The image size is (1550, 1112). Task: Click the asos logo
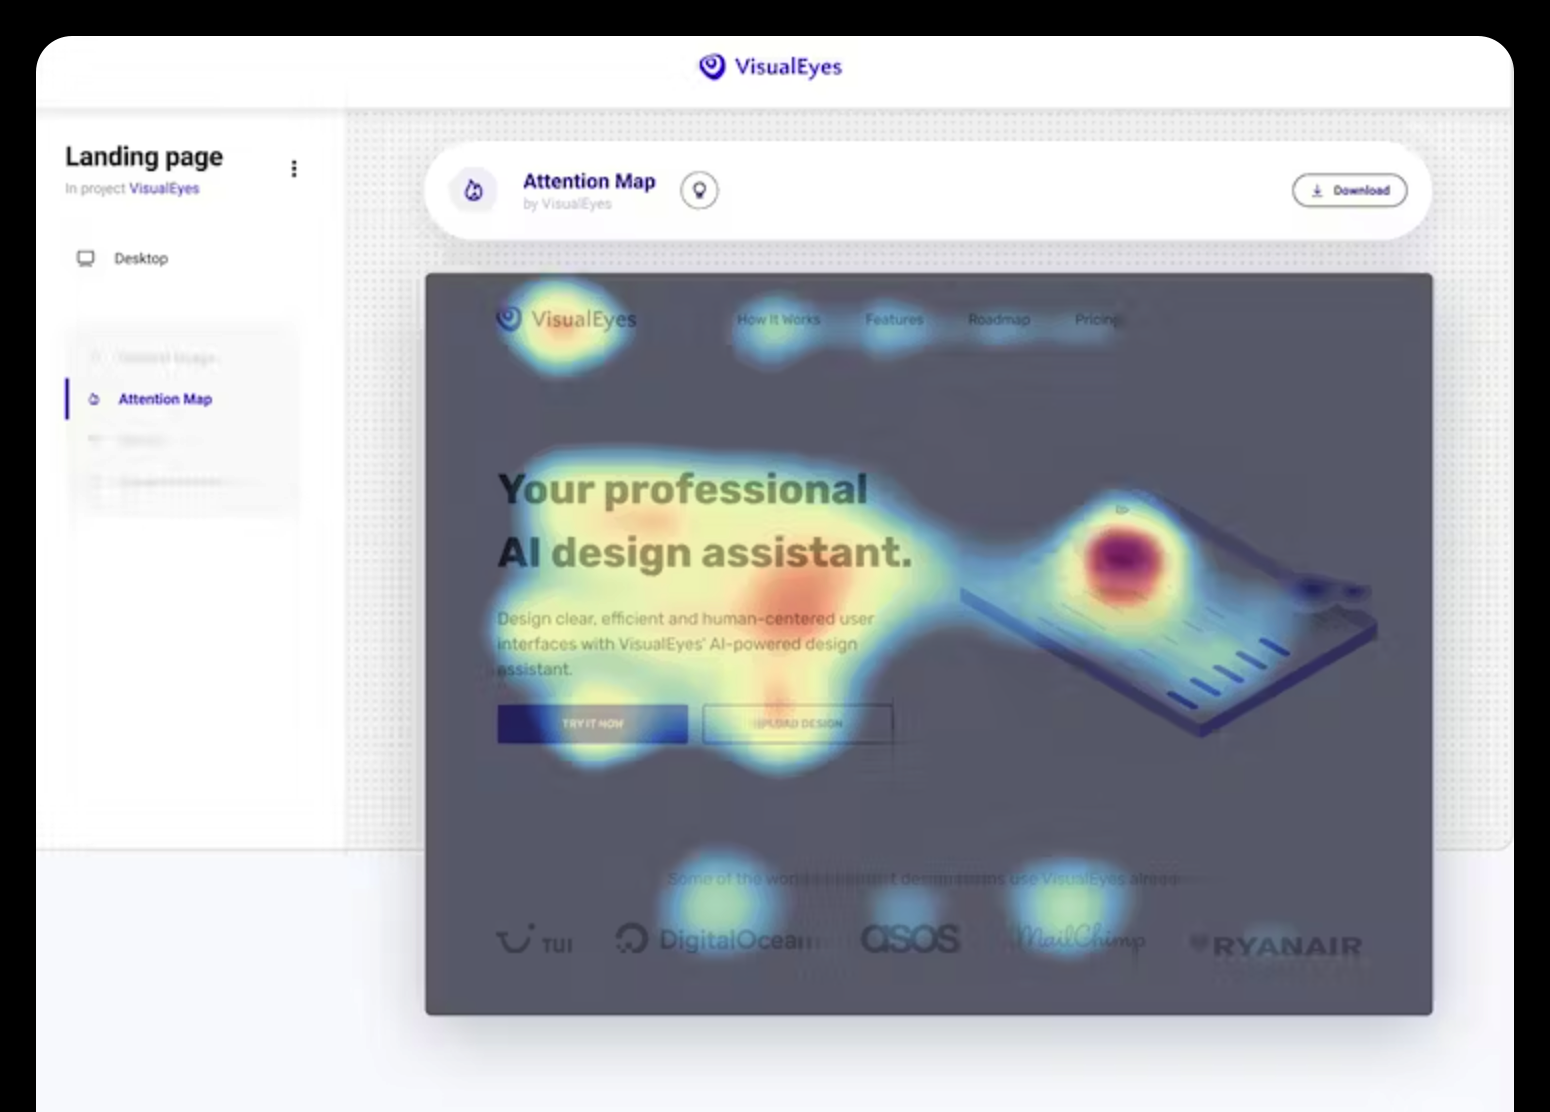point(910,939)
